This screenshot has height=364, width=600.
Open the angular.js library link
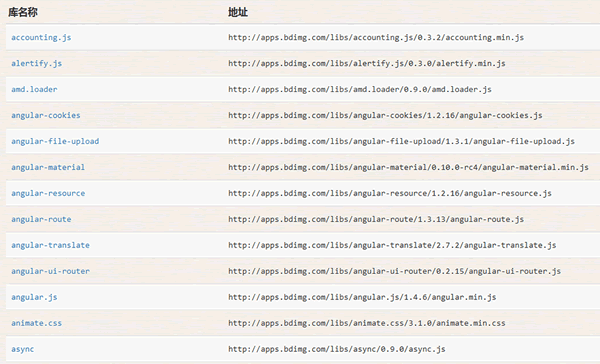point(34,297)
